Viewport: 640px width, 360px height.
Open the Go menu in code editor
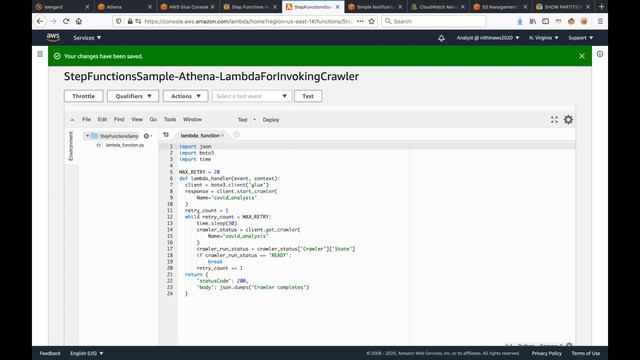(153, 119)
